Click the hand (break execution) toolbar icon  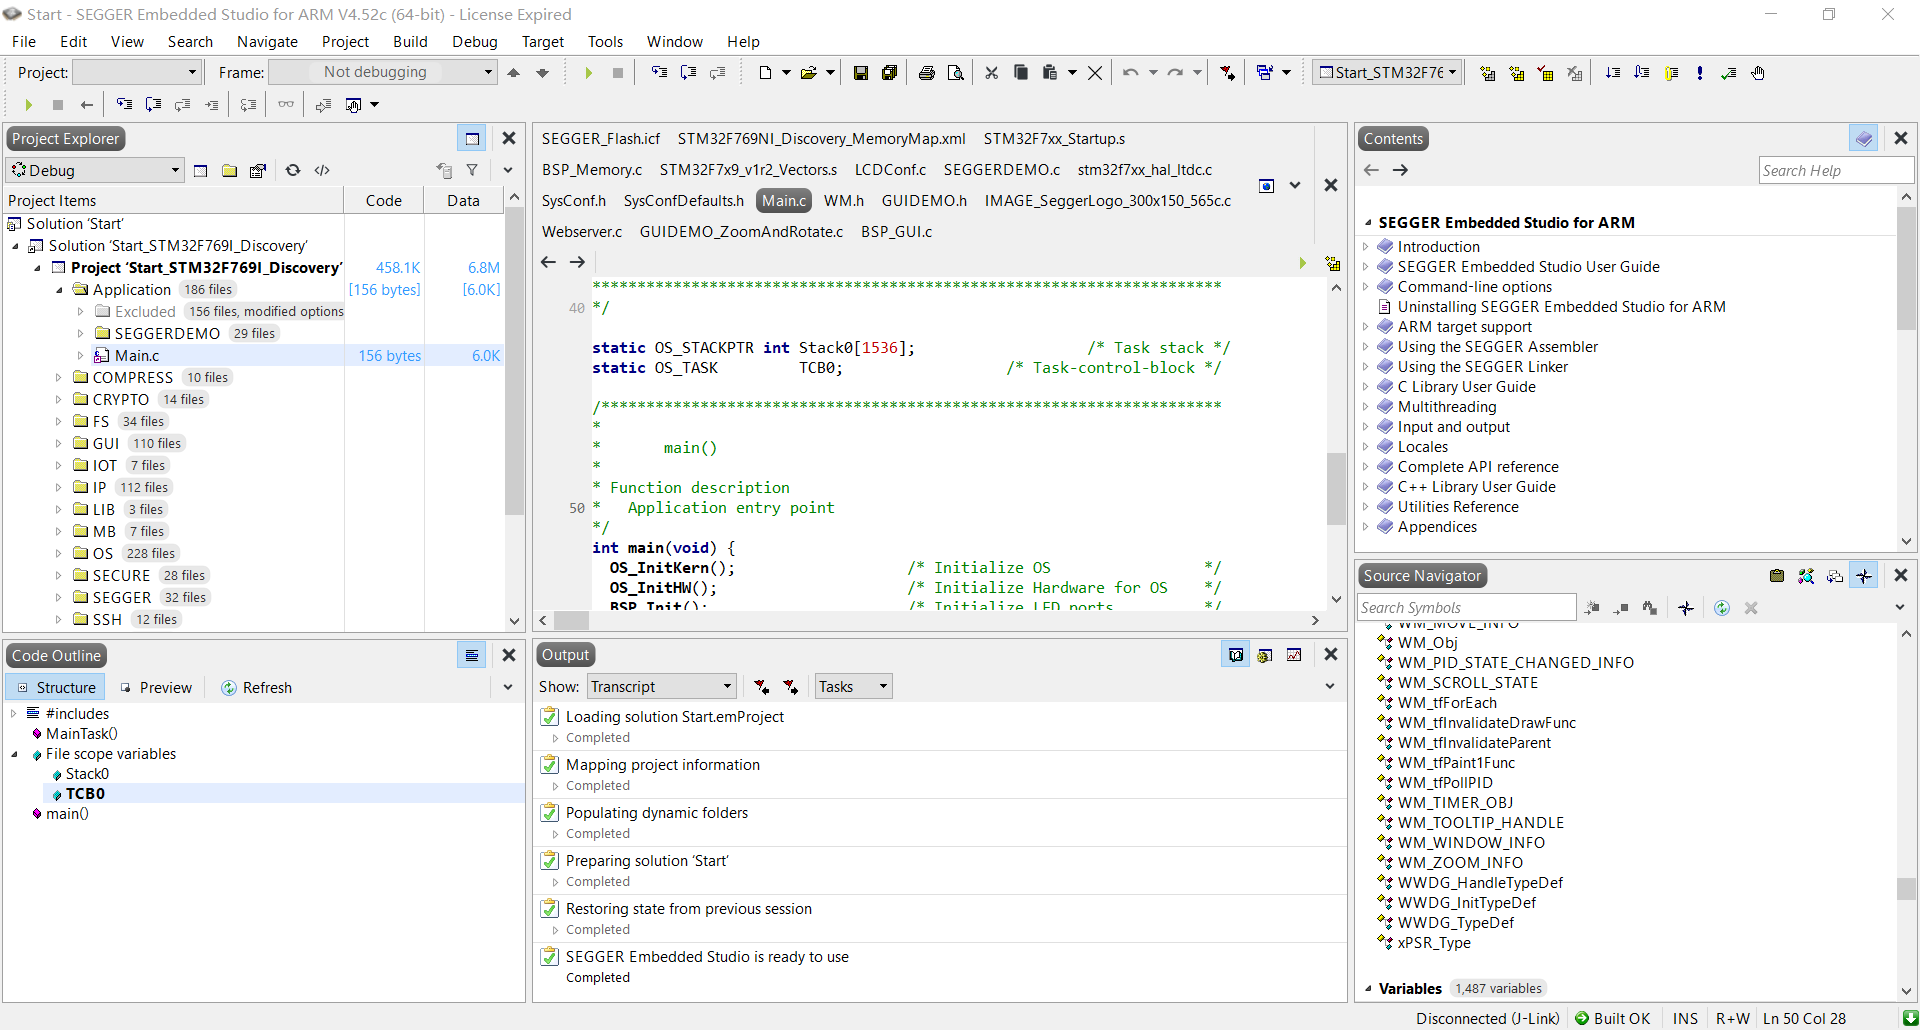pos(1758,73)
